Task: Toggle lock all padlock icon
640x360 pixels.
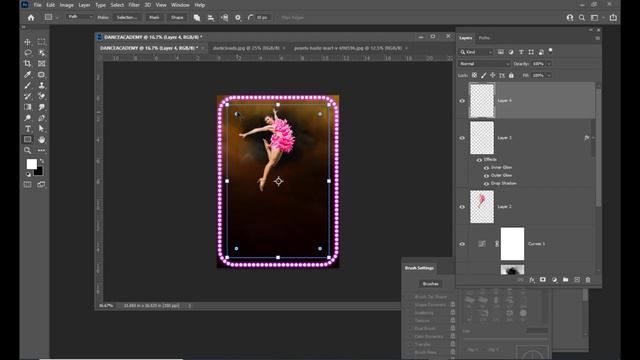Action: point(511,76)
